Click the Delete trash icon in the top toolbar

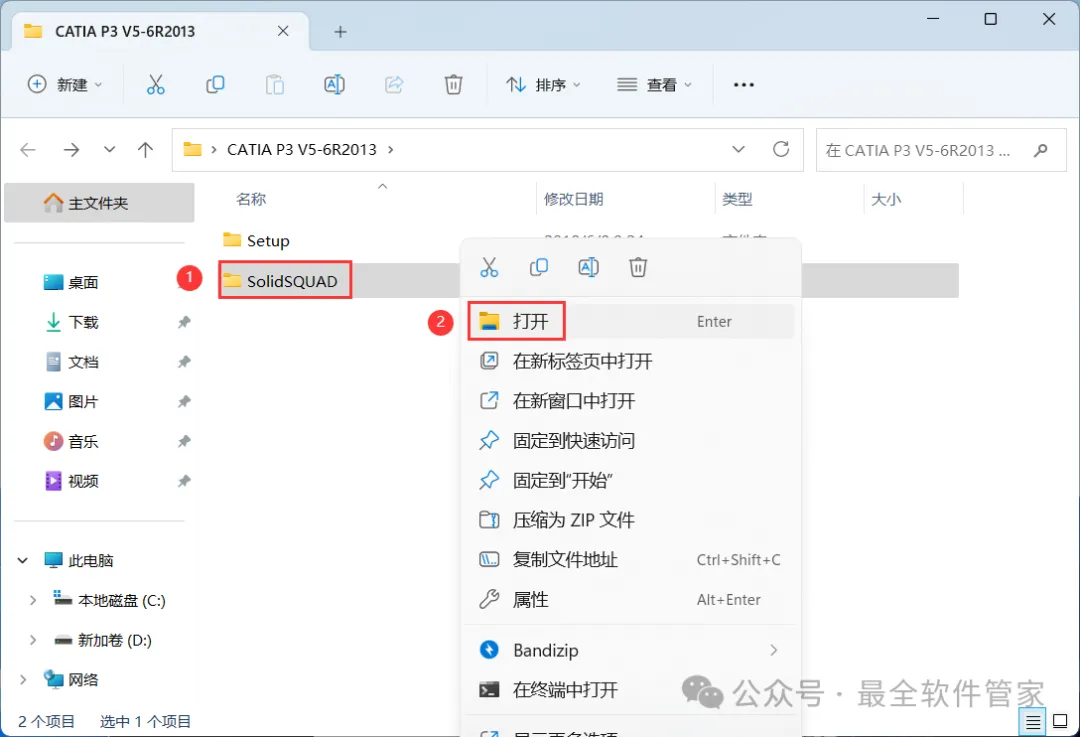[x=453, y=85]
